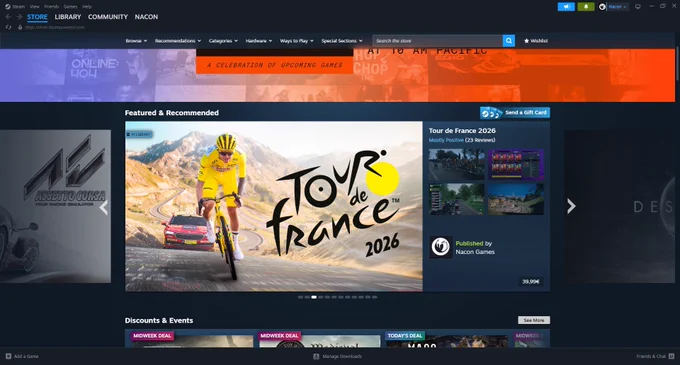Open the first MIDWEEK DEAL card
Viewport: 680px width, 365px height.
[x=191, y=339]
